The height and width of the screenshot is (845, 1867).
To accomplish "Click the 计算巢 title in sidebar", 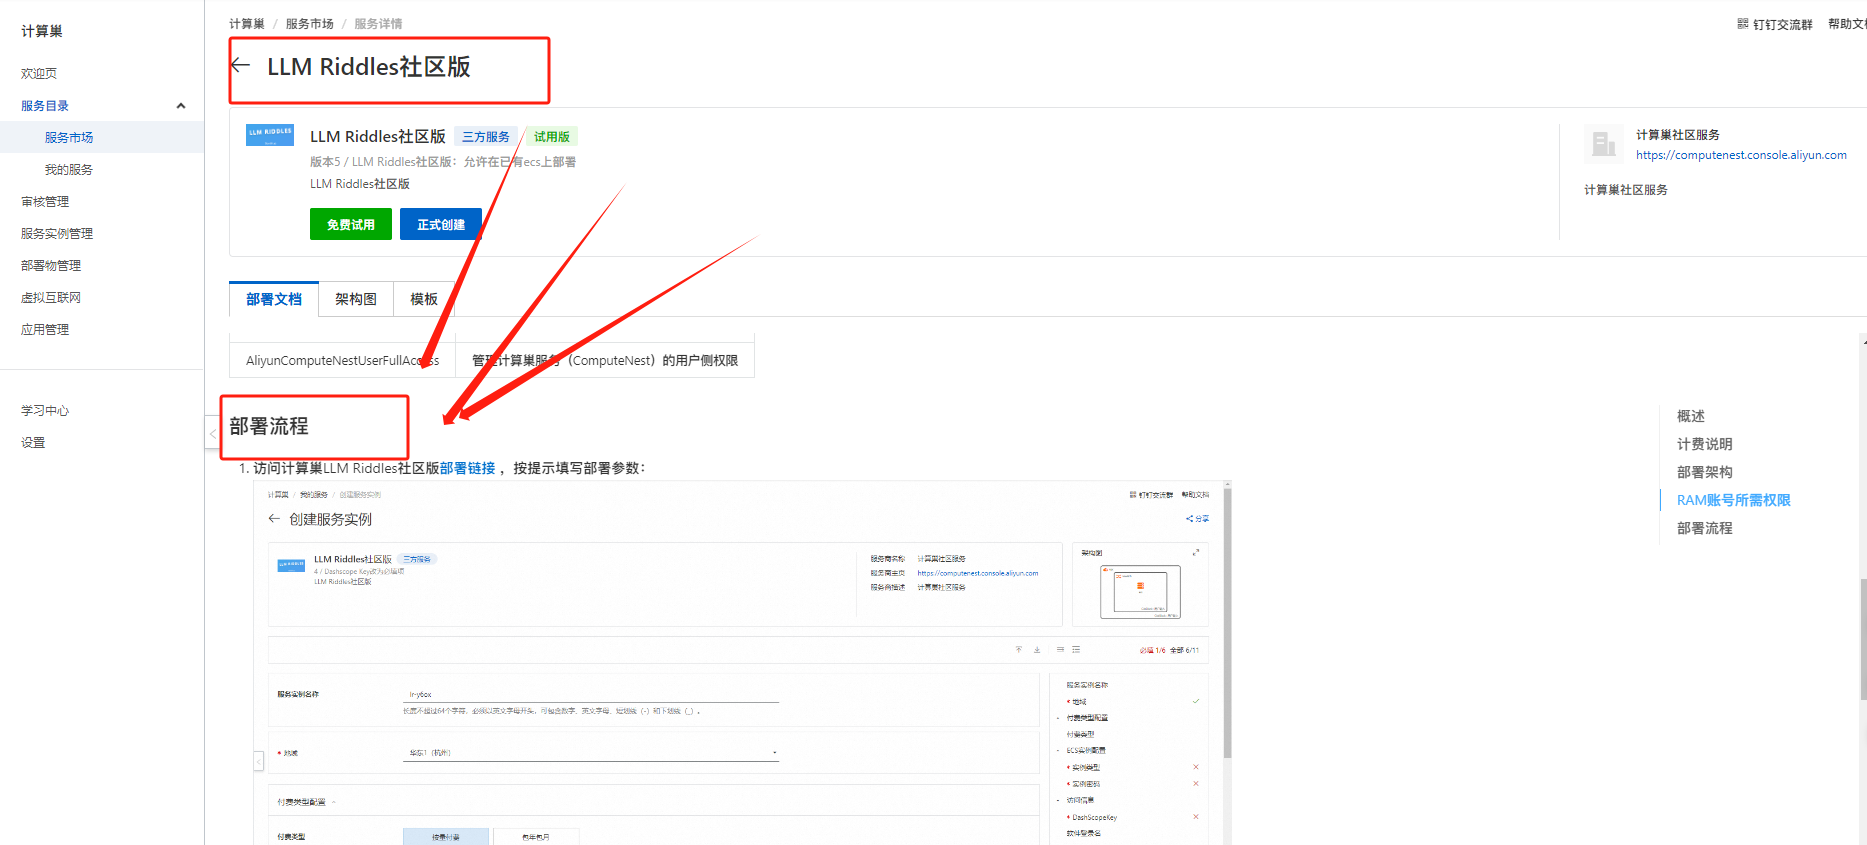I will [x=42, y=31].
